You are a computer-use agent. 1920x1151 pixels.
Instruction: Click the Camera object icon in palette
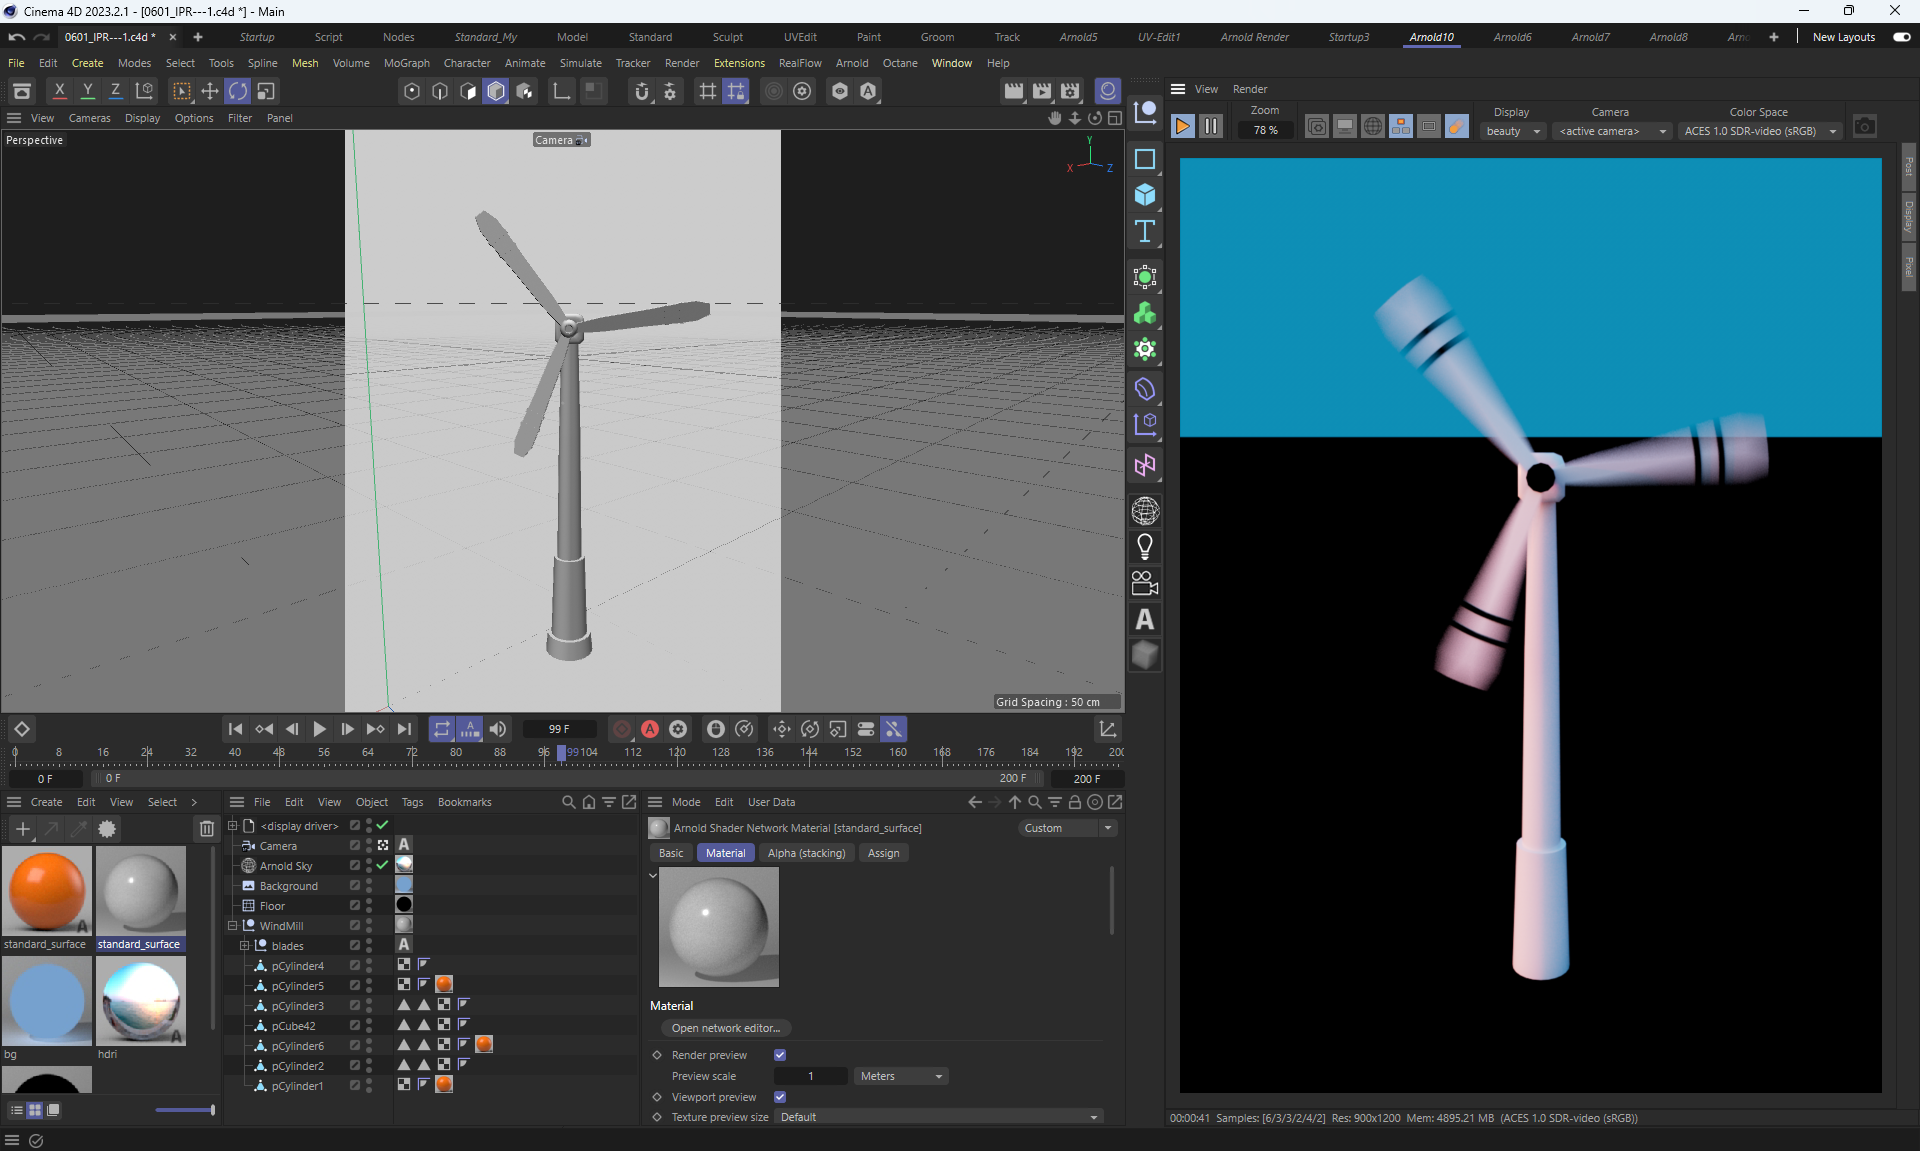click(x=1145, y=583)
